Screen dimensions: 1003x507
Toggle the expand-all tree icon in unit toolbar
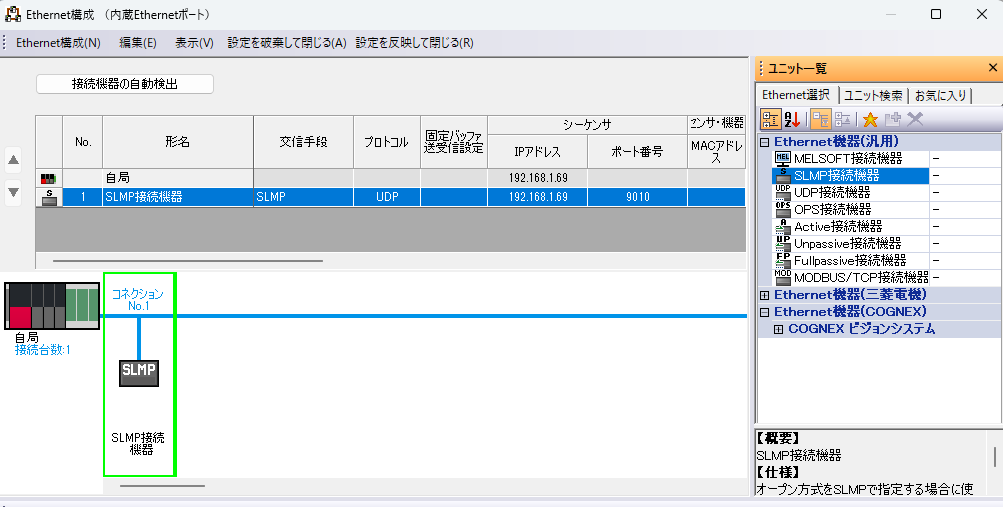[x=820, y=119]
